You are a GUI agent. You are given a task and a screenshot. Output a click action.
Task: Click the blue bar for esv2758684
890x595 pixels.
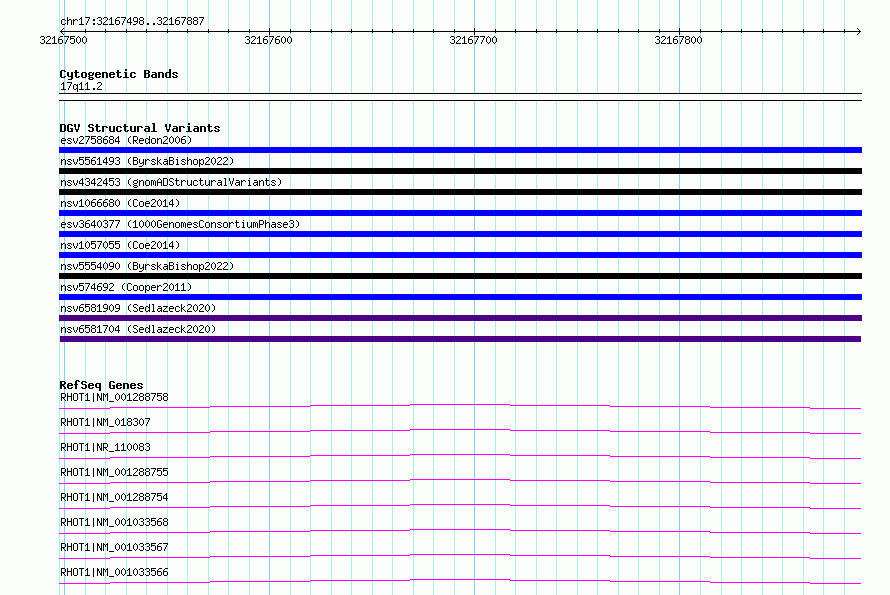pos(460,150)
